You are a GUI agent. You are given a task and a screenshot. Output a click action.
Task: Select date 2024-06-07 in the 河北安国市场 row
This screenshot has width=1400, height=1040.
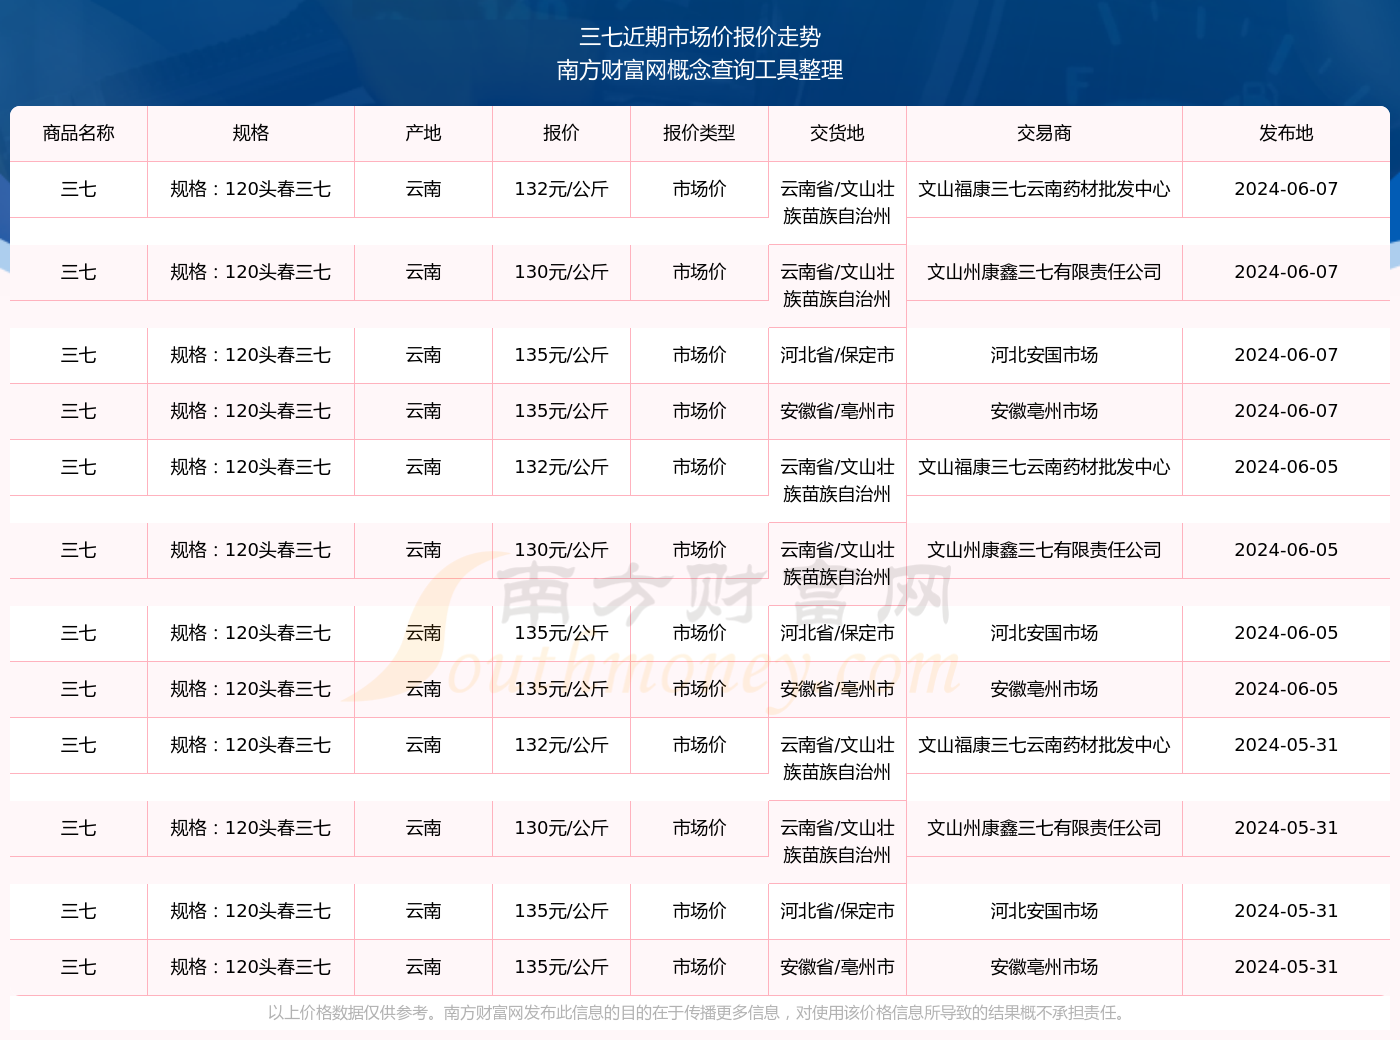pos(1287,355)
